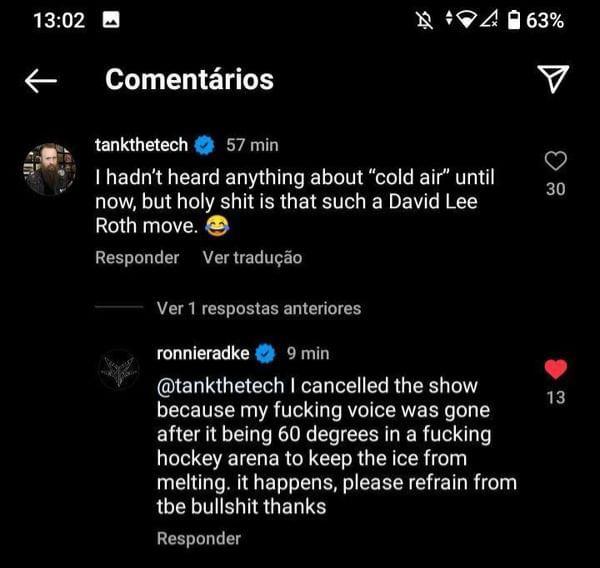
Task: Tap the back arrow icon
Action: tap(41, 80)
